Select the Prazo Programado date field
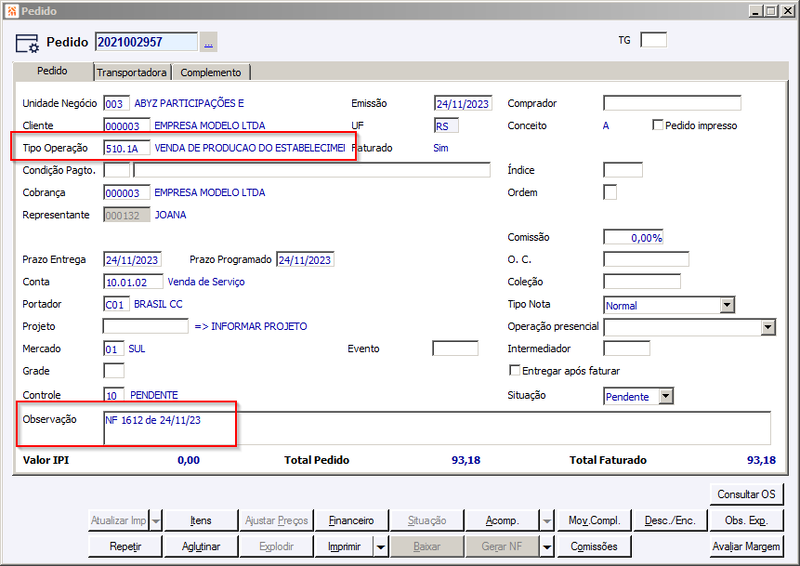 tap(305, 260)
